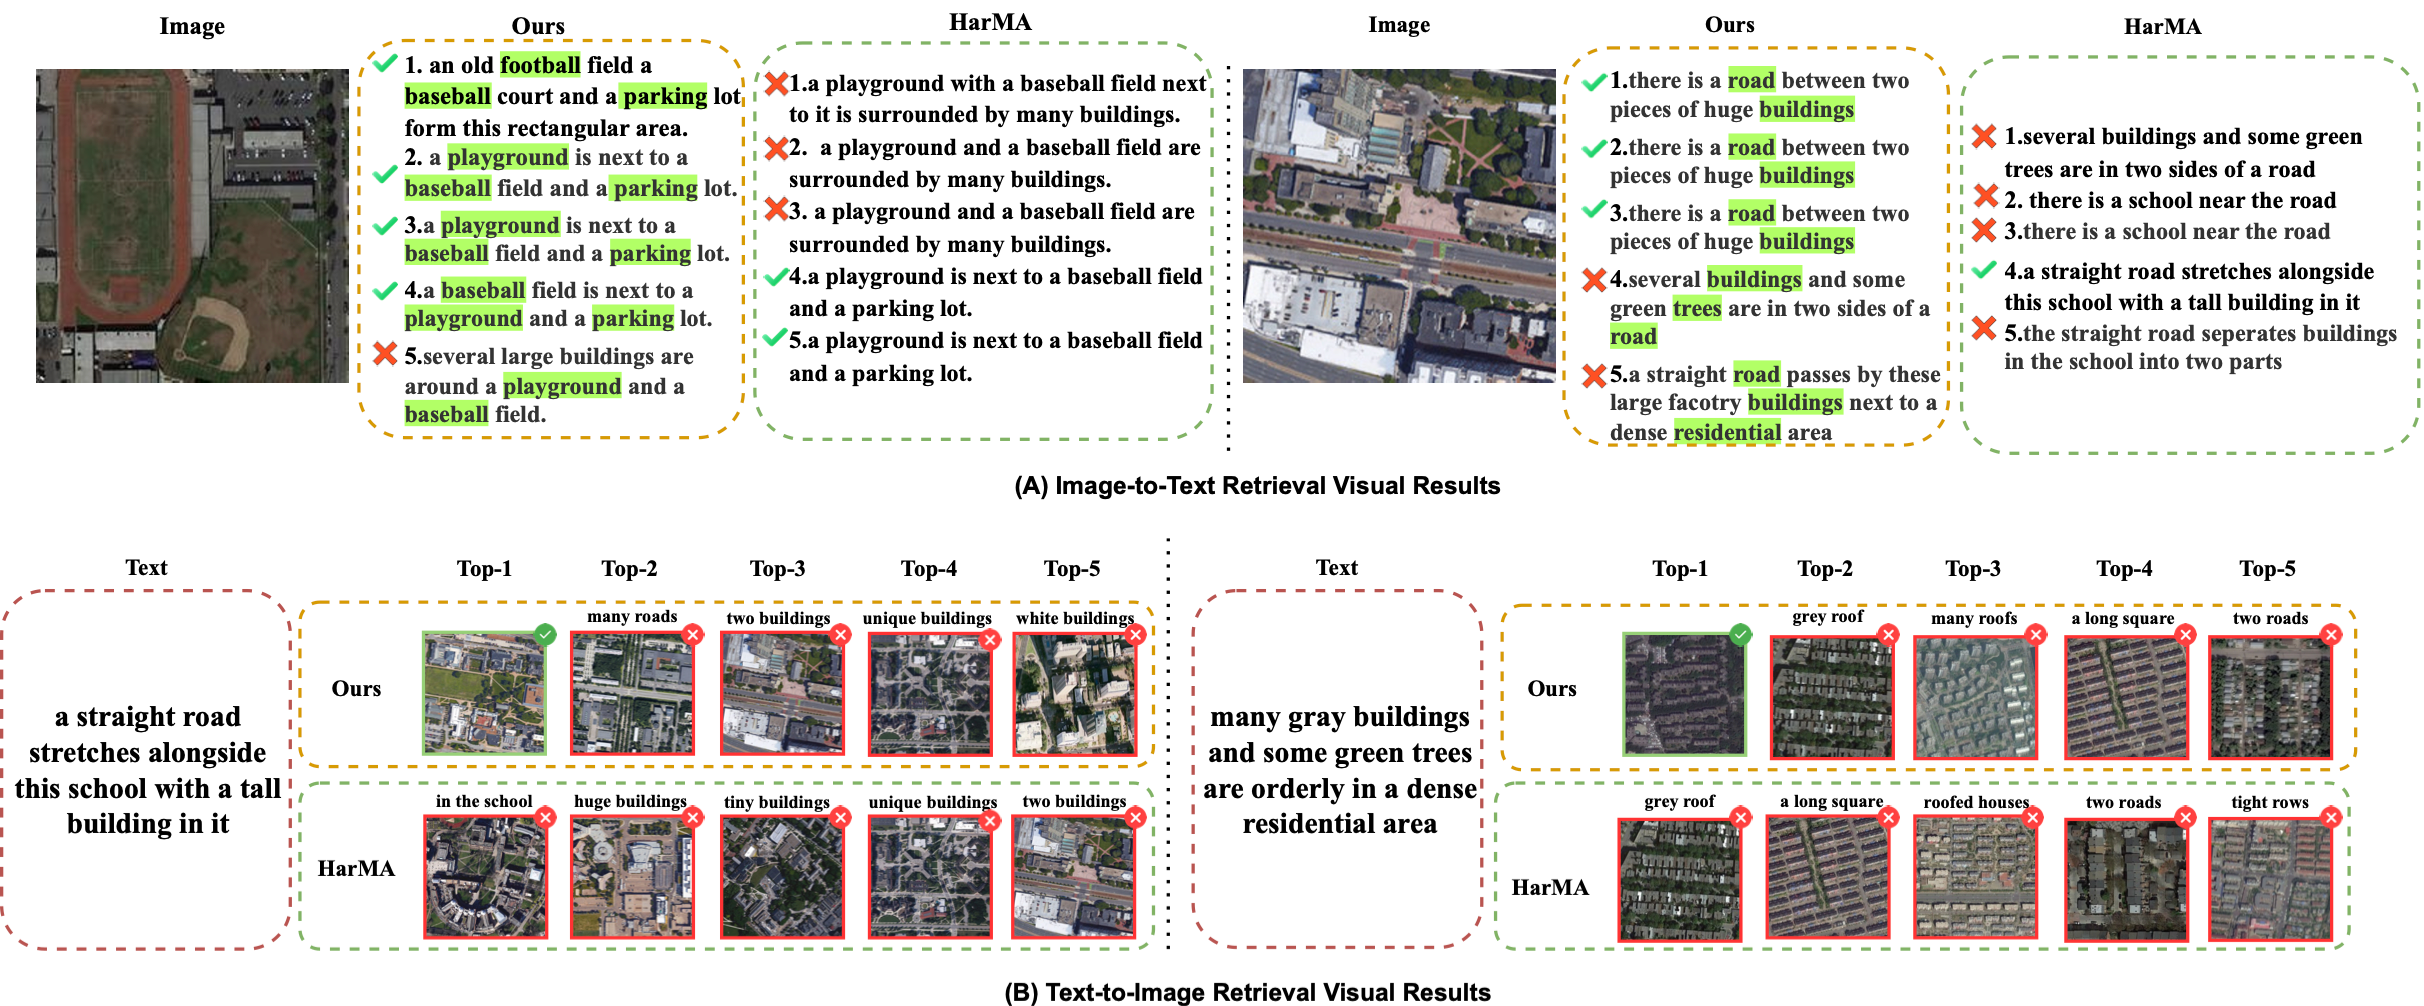Viewport: 2424px width, 1006px height.
Task: Click the red cross beside "5.several large buildings are"
Action: 385,353
